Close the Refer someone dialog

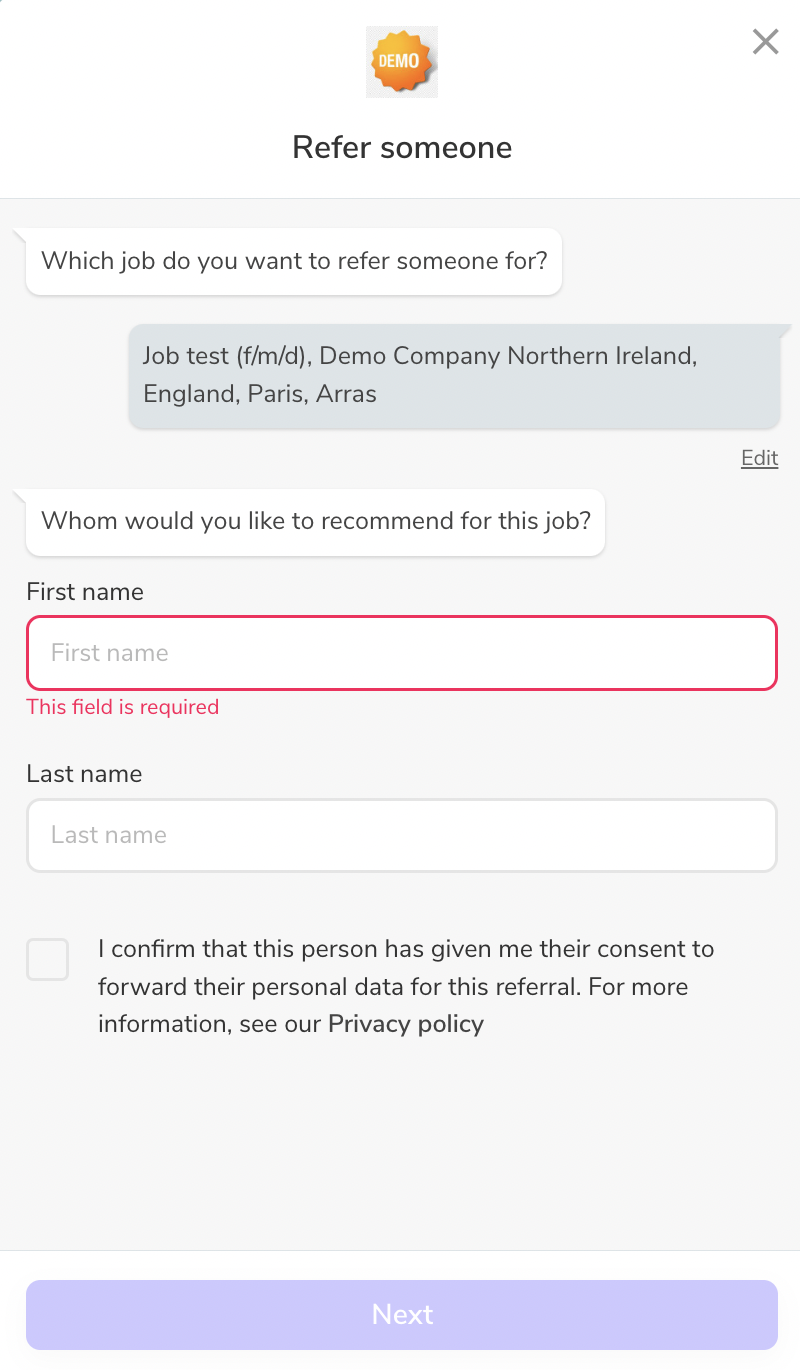pos(765,42)
